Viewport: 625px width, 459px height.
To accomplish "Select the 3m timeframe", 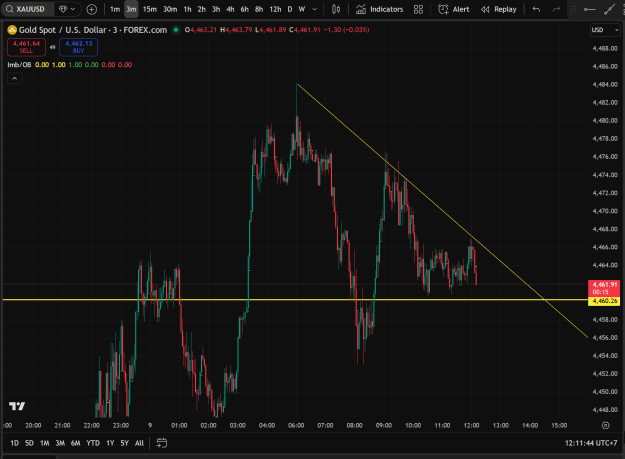I will [131, 9].
